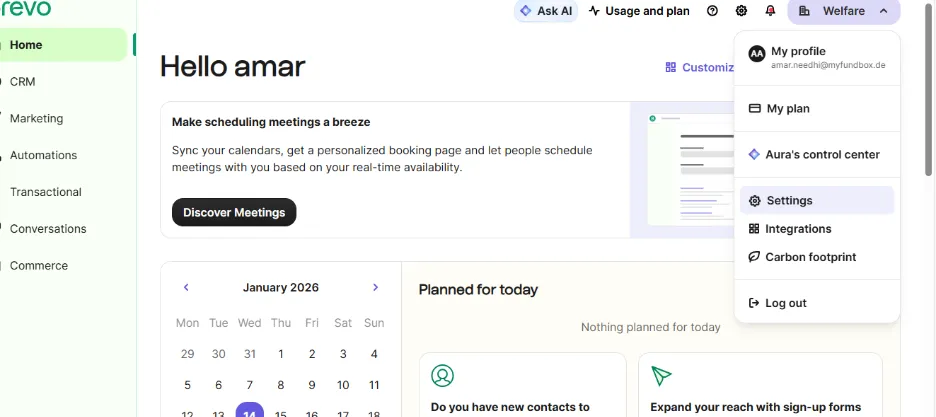The image size is (936, 417).
Task: Select January 1 in the calendar
Action: [281, 354]
